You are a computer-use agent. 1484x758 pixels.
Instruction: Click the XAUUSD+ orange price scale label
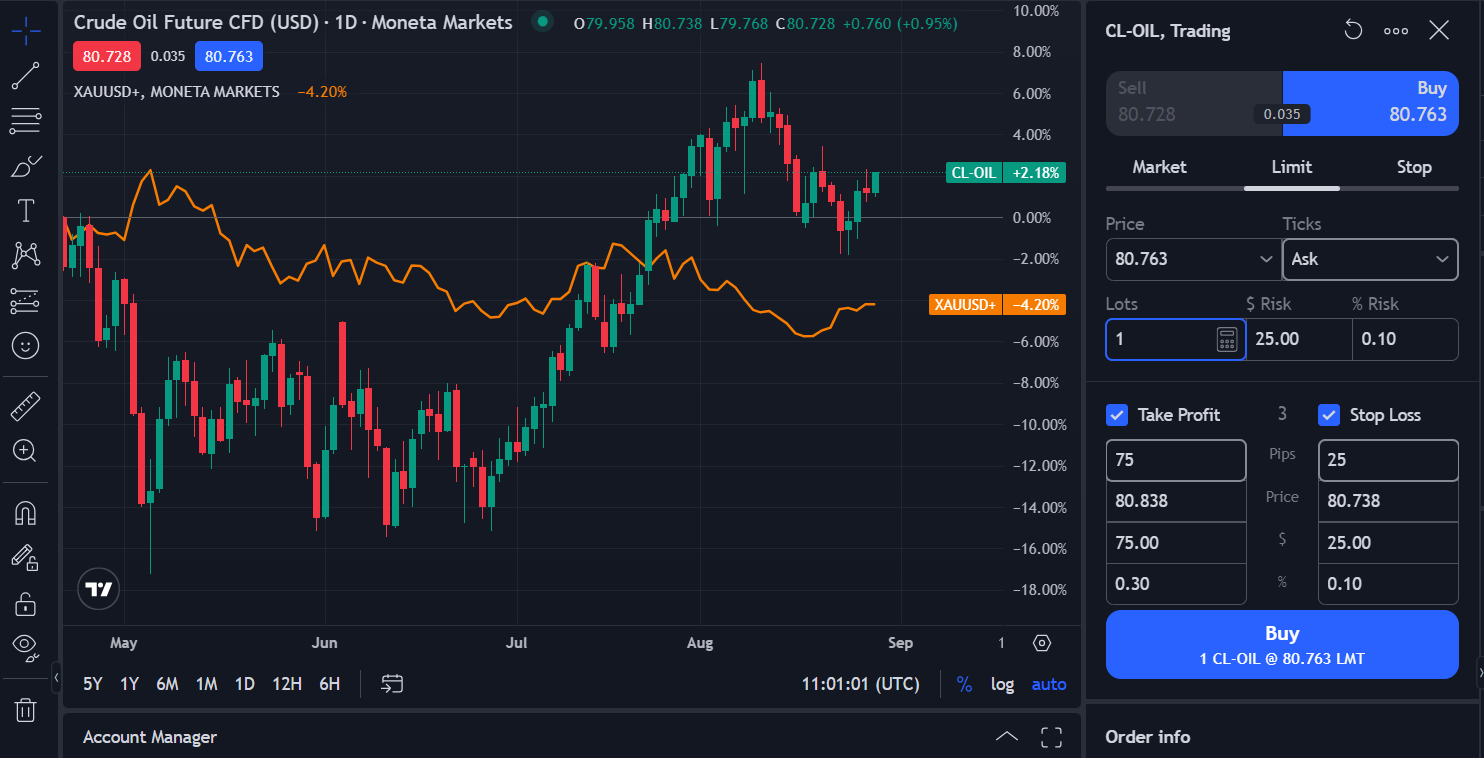(997, 305)
